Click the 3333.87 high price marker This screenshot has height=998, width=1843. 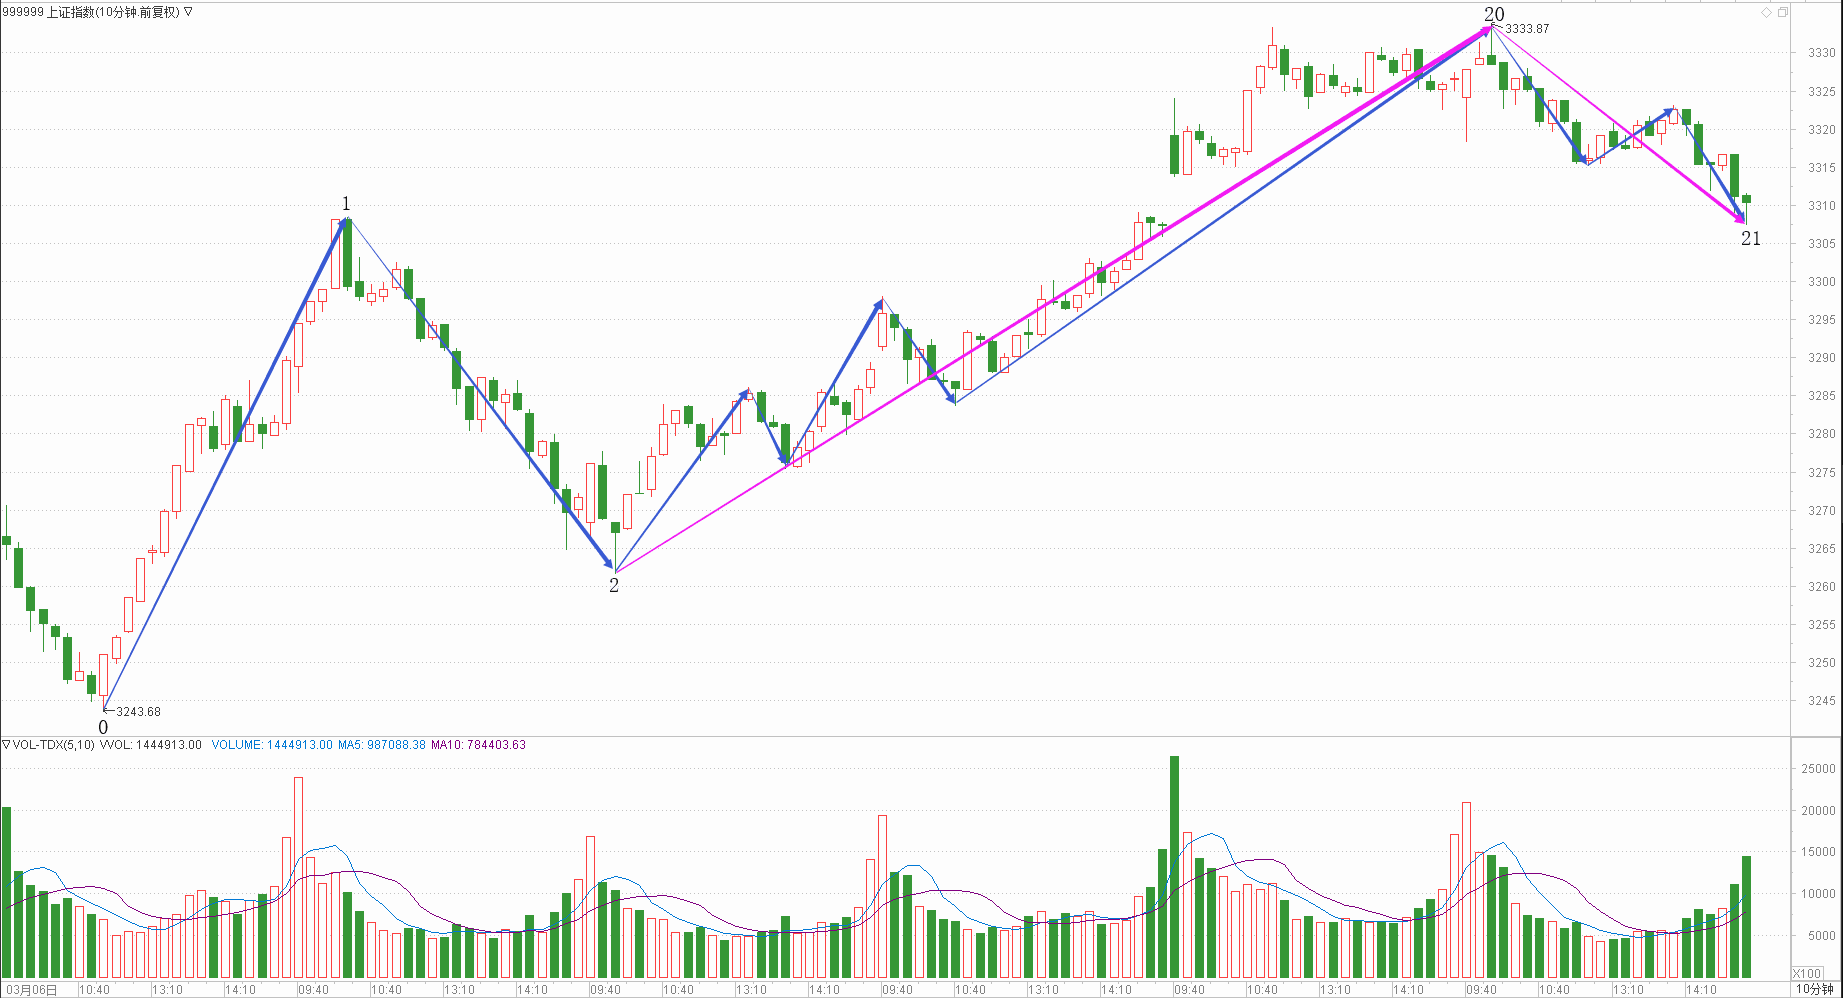pos(1526,29)
